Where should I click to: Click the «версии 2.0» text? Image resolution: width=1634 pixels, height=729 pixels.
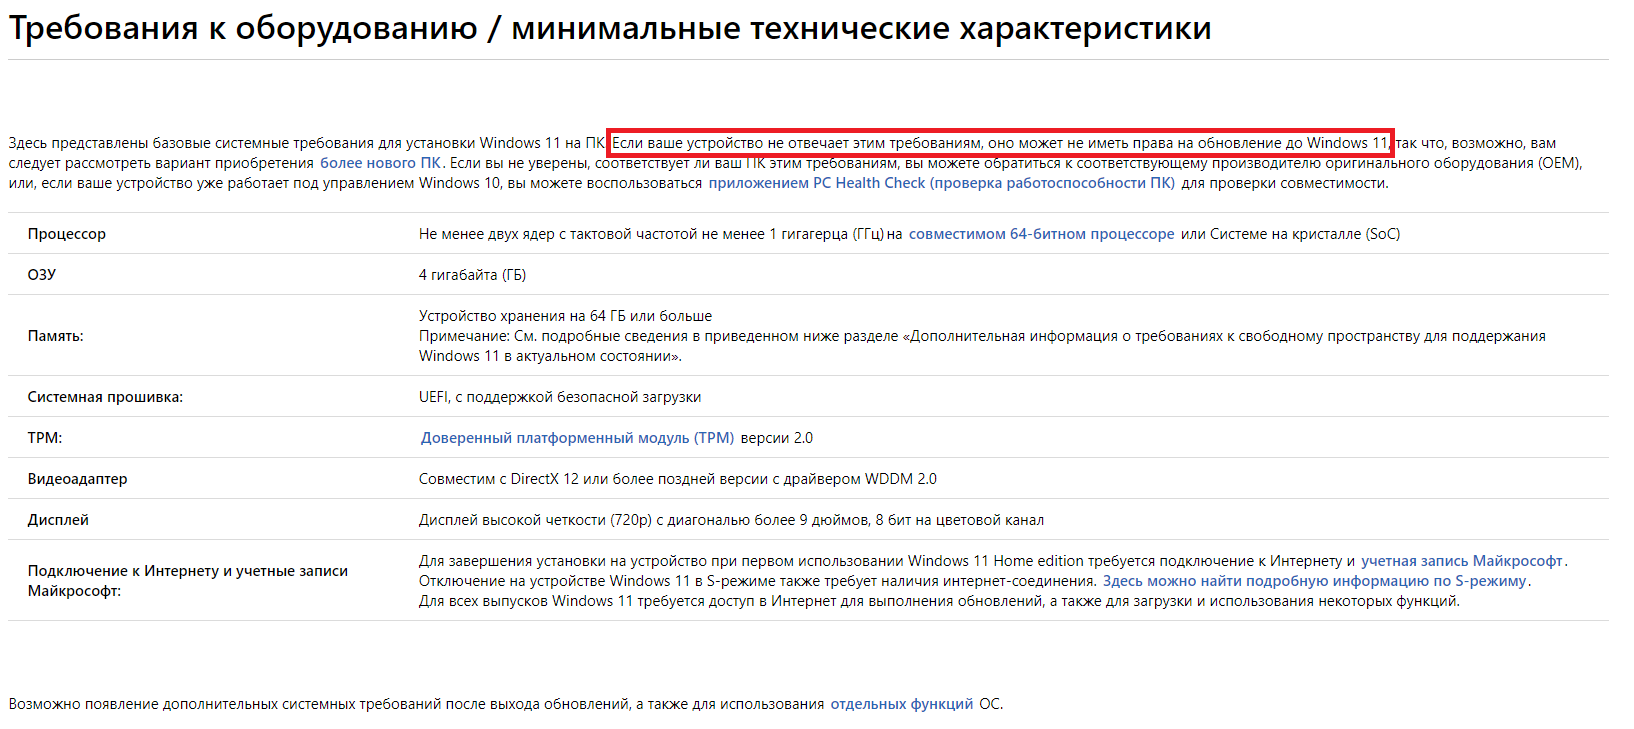click(x=777, y=438)
